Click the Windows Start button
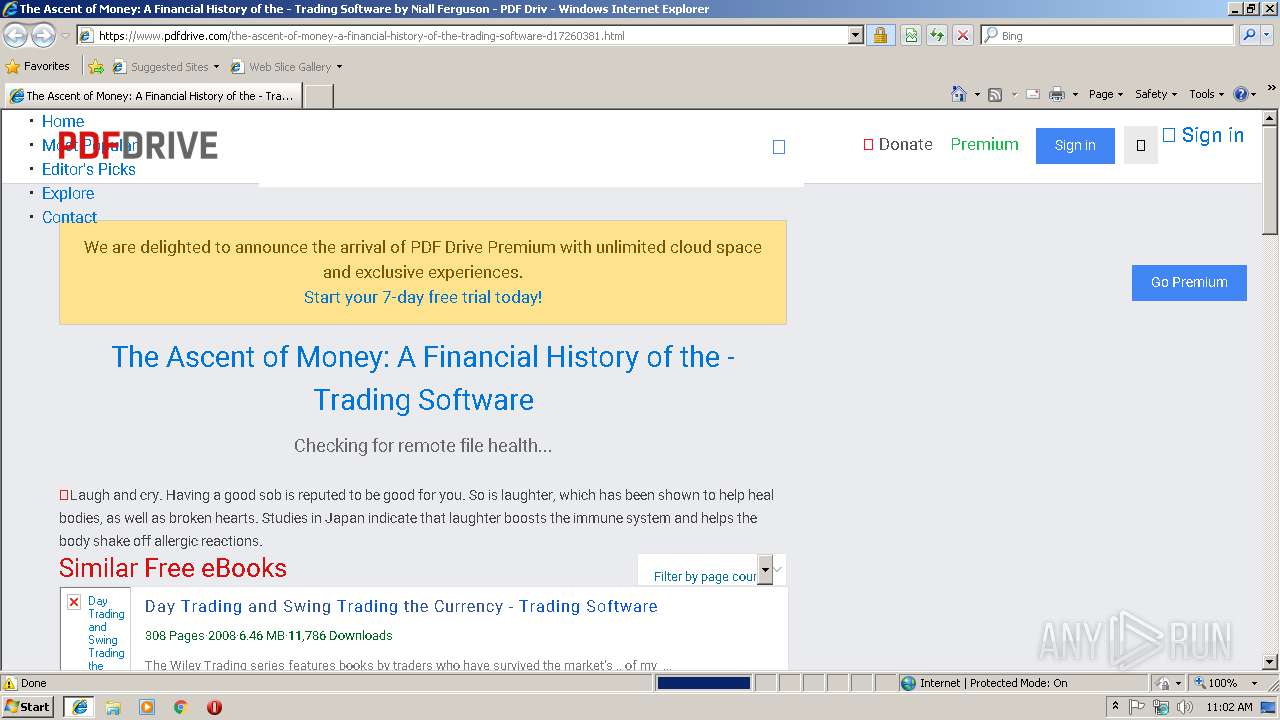The height and width of the screenshot is (720, 1280). (x=29, y=707)
